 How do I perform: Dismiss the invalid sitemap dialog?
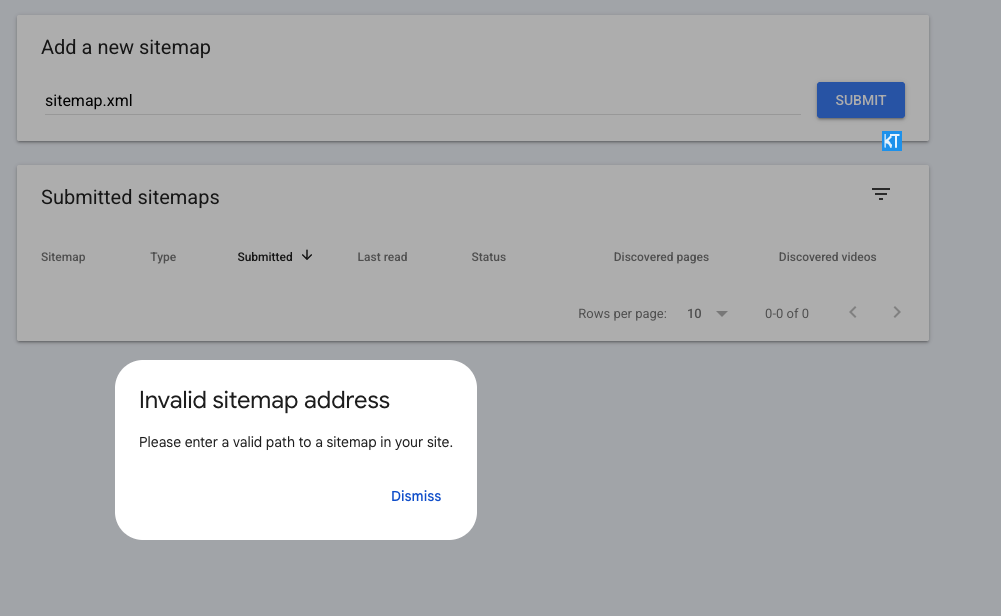pyautogui.click(x=416, y=496)
